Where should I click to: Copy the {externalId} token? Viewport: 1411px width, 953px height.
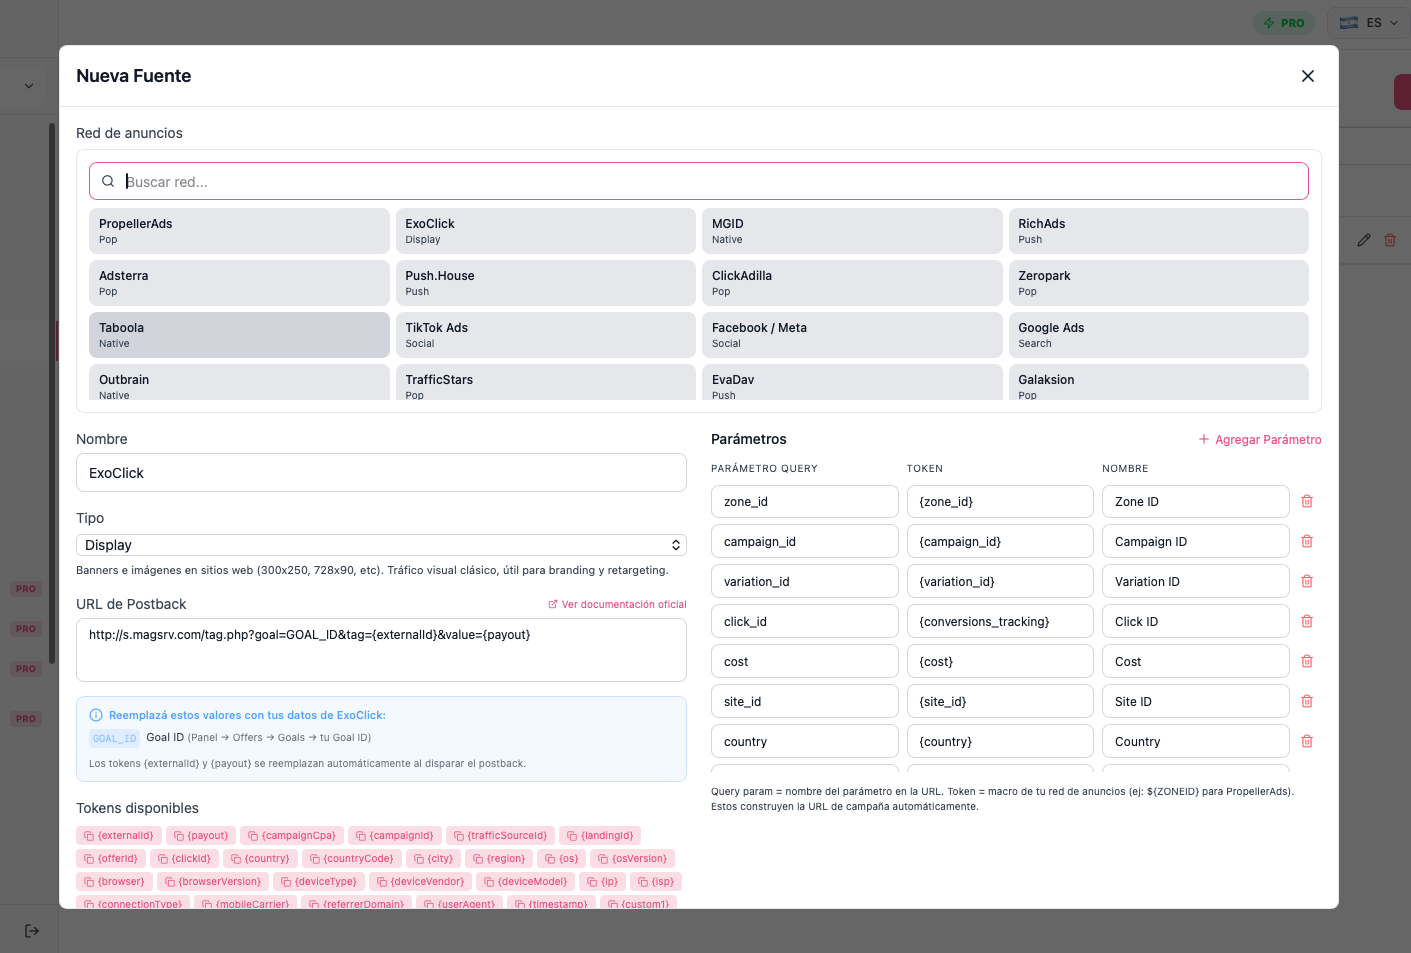point(119,836)
